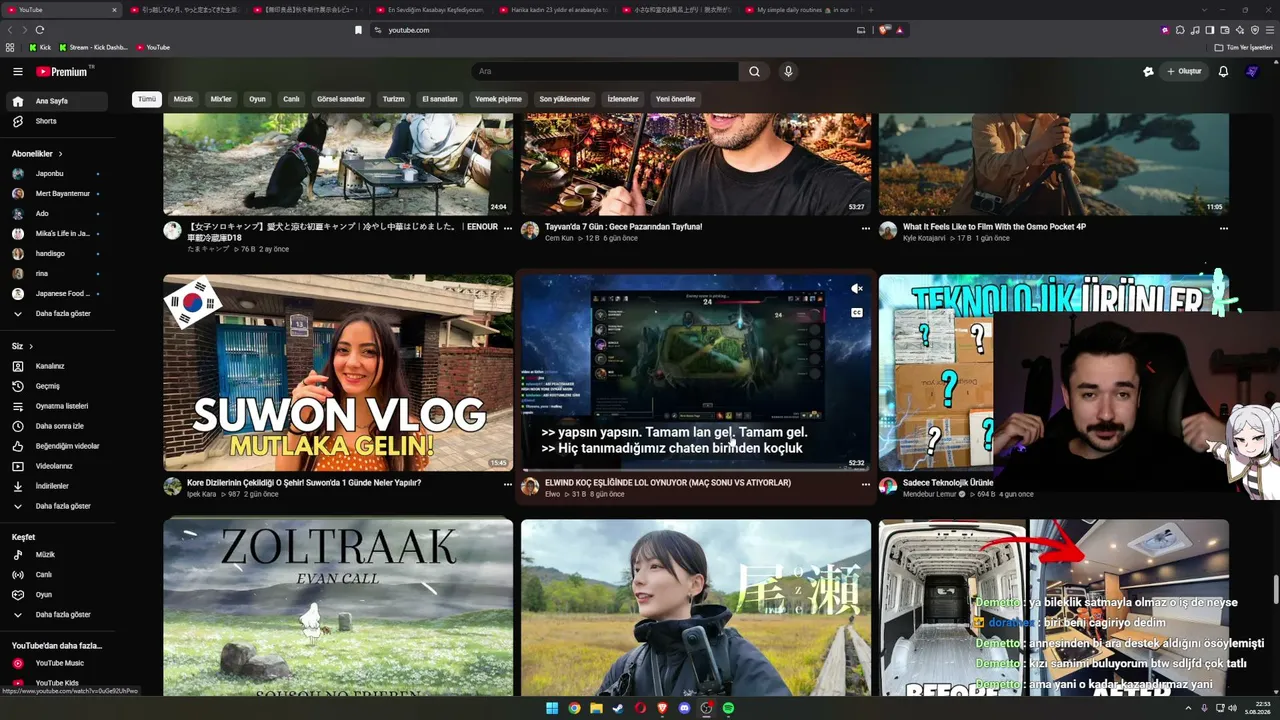1280x720 pixels.
Task: Select the Müzik filter chip
Action: [x=183, y=99]
